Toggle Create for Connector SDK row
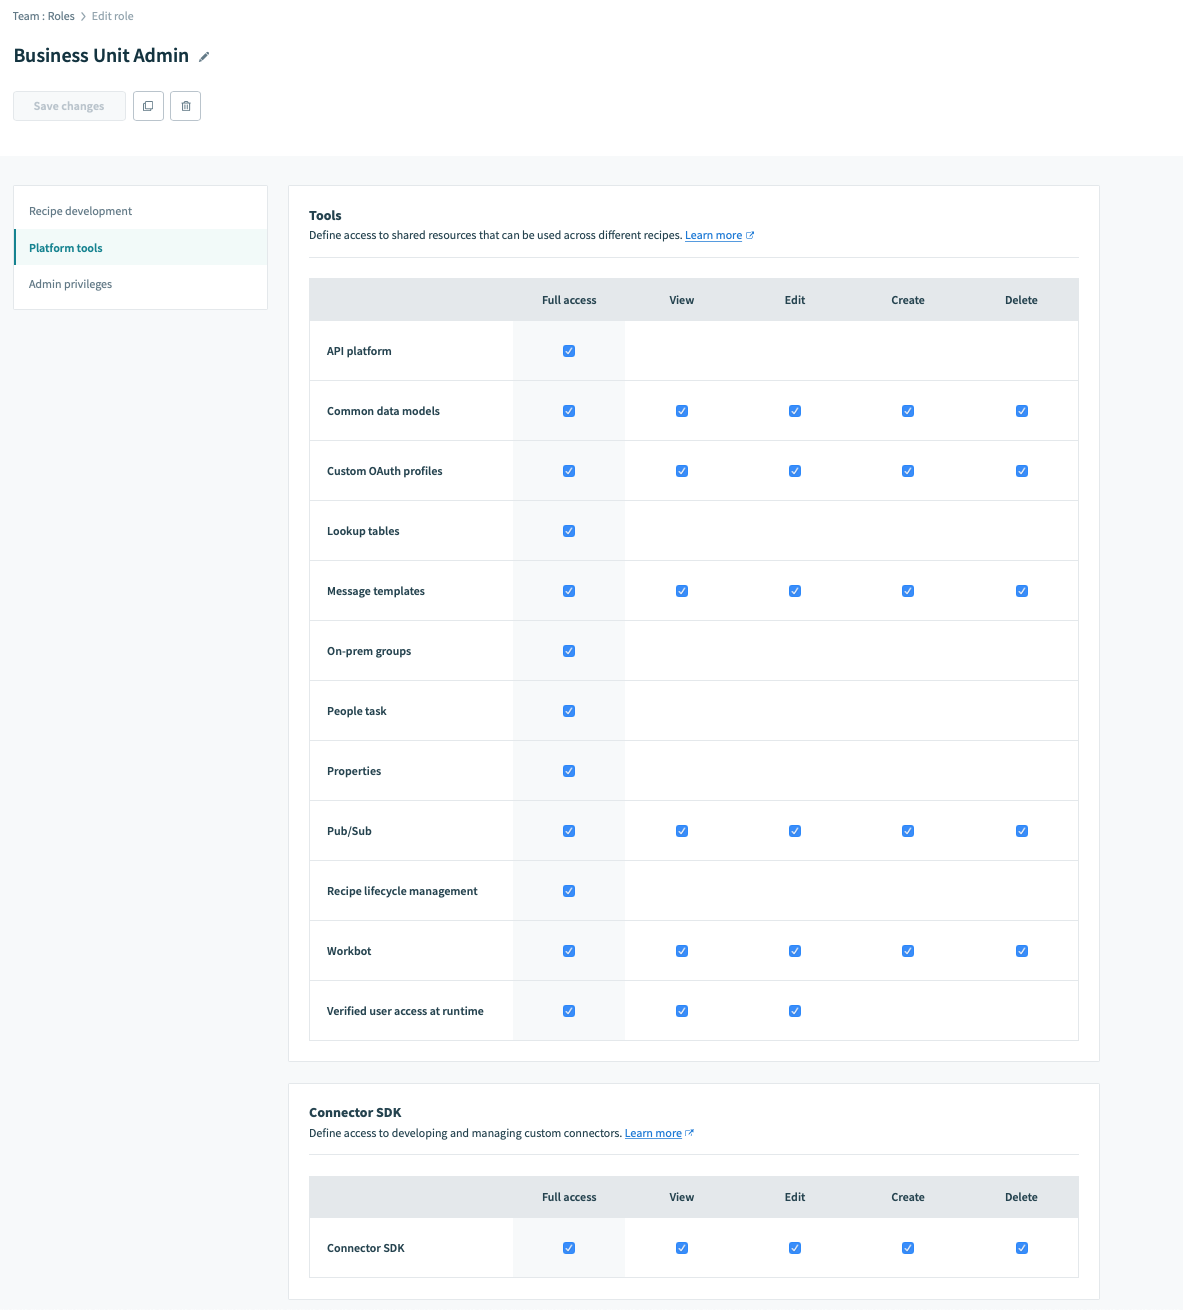This screenshot has width=1183, height=1310. pyautogui.click(x=908, y=1248)
